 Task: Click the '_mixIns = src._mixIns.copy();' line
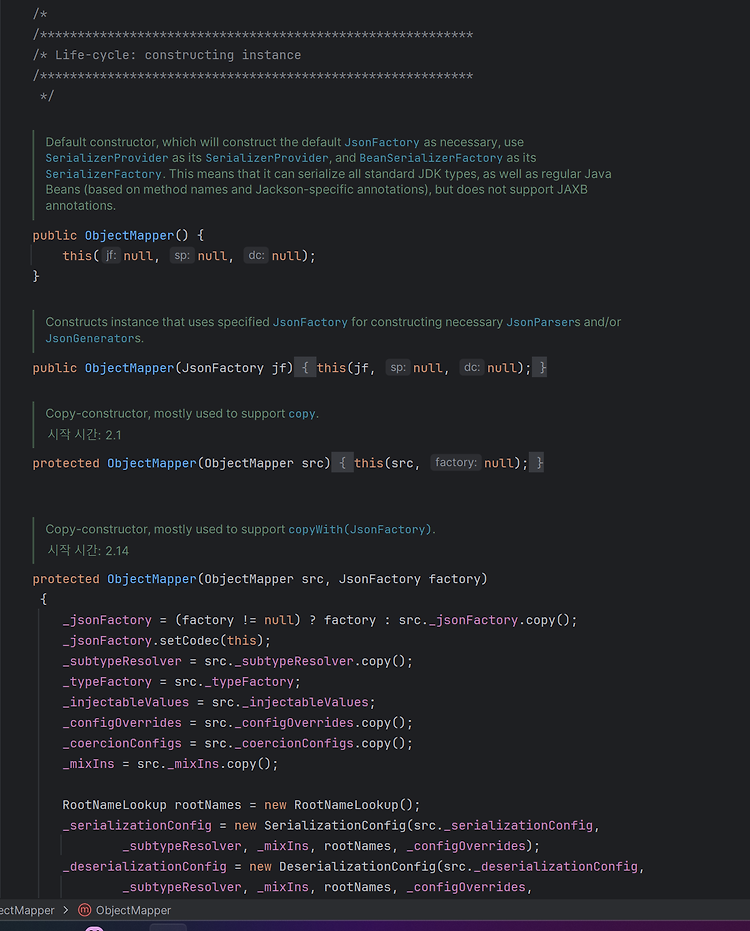170,764
